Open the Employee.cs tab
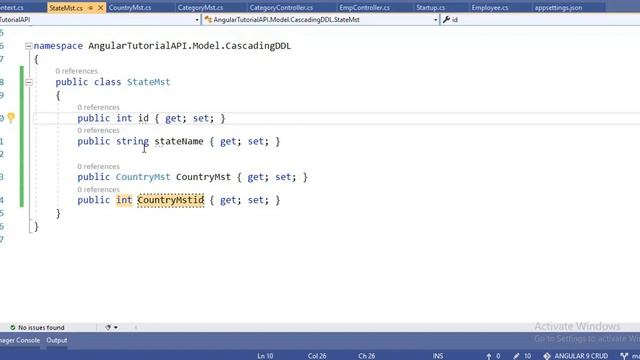This screenshot has height=360, width=640. 490,8
